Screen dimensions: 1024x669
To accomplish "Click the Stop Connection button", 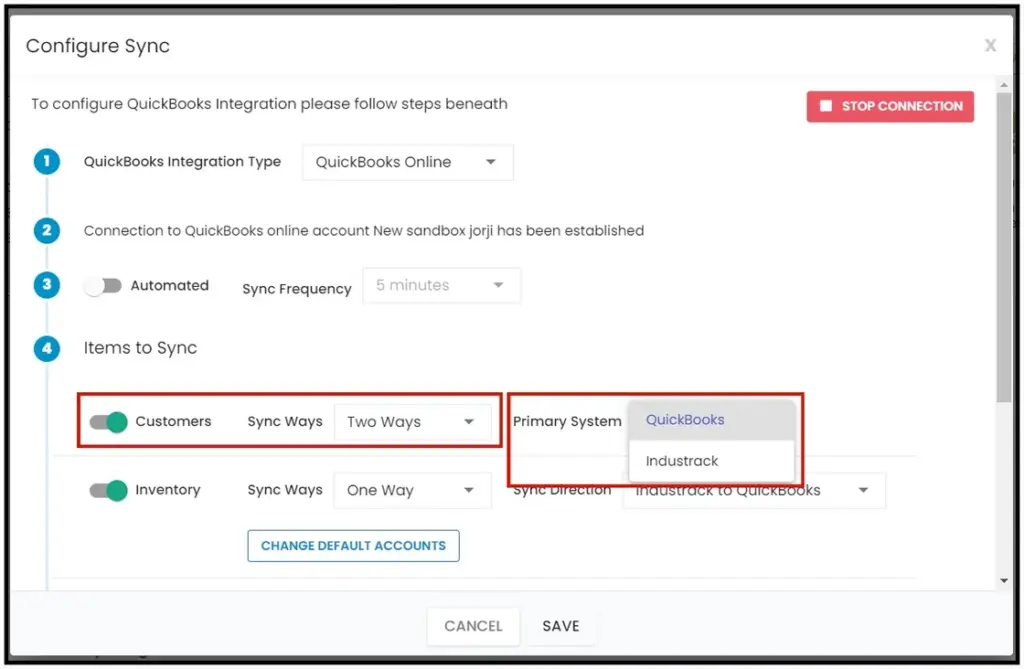I will click(889, 106).
